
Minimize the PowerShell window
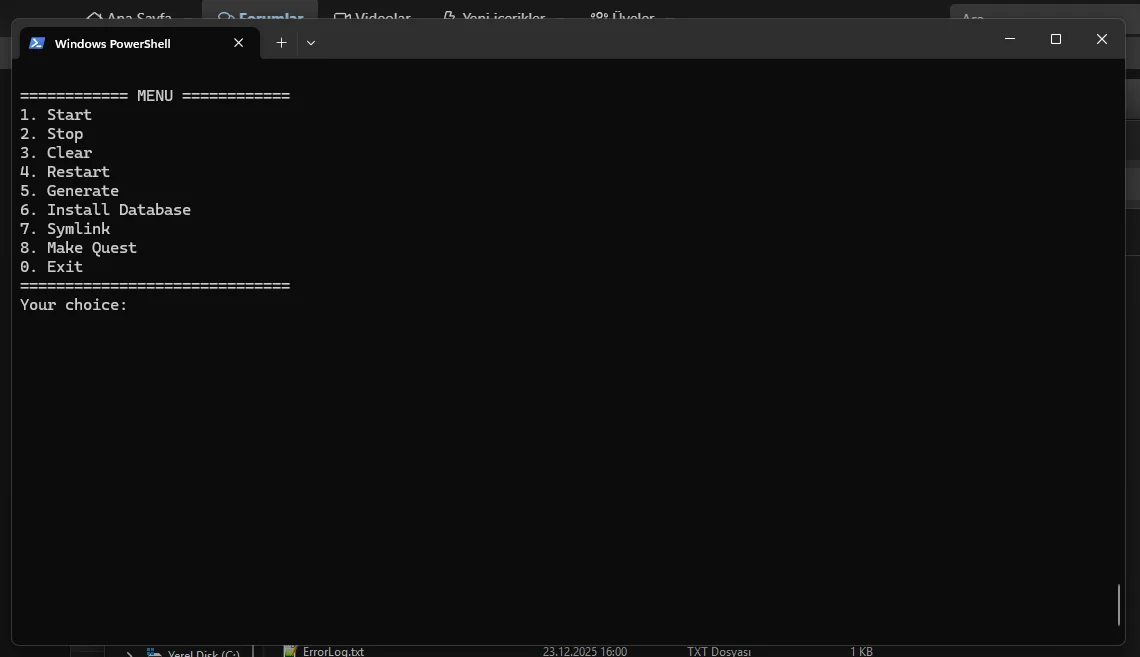(x=1010, y=39)
